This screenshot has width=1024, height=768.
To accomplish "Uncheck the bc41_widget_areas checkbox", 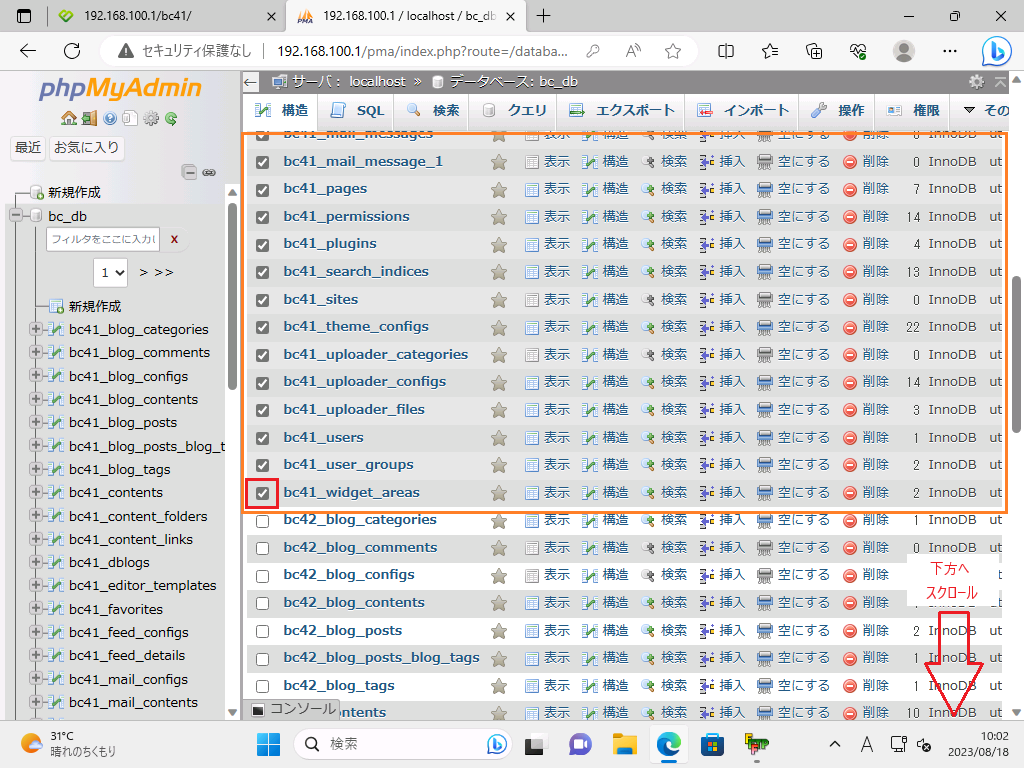I will (262, 493).
